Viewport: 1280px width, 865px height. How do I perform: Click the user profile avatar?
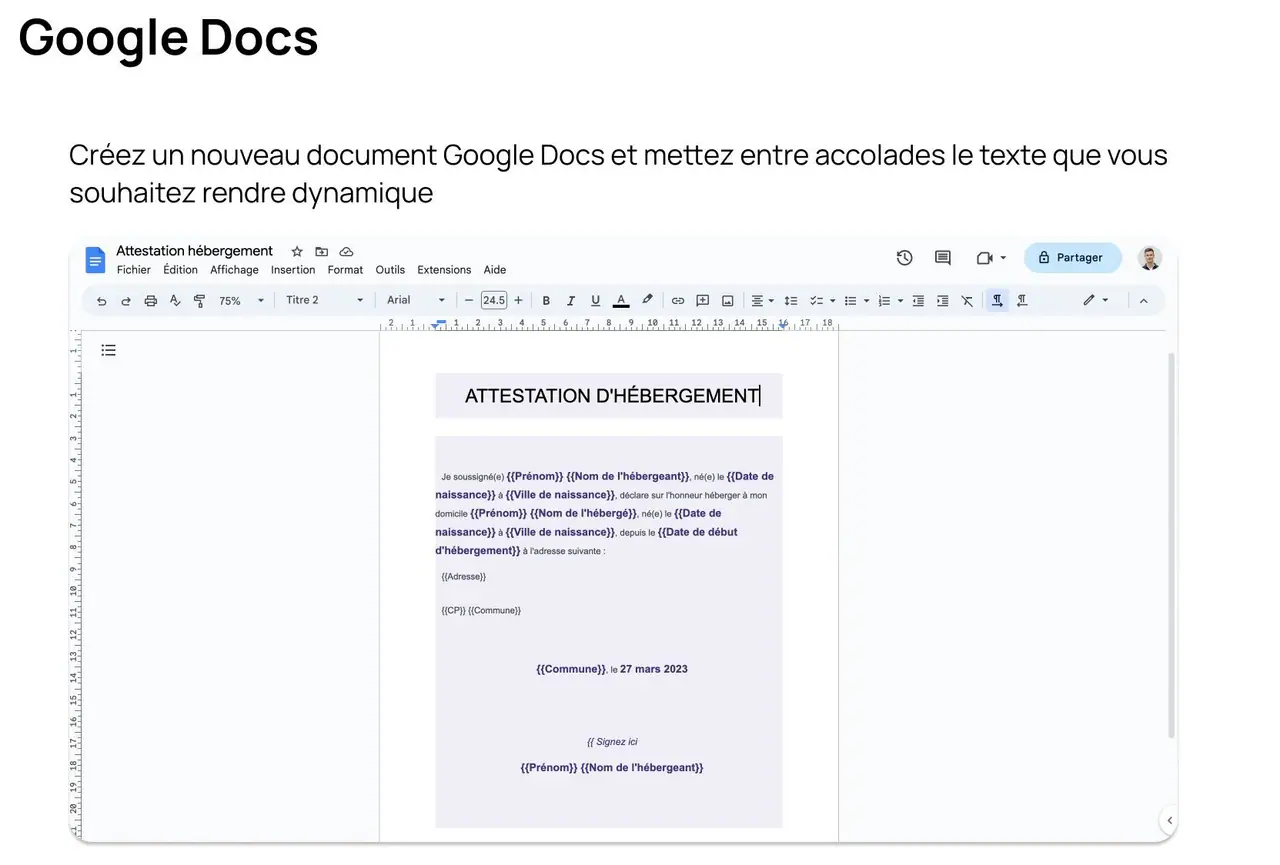point(1150,258)
